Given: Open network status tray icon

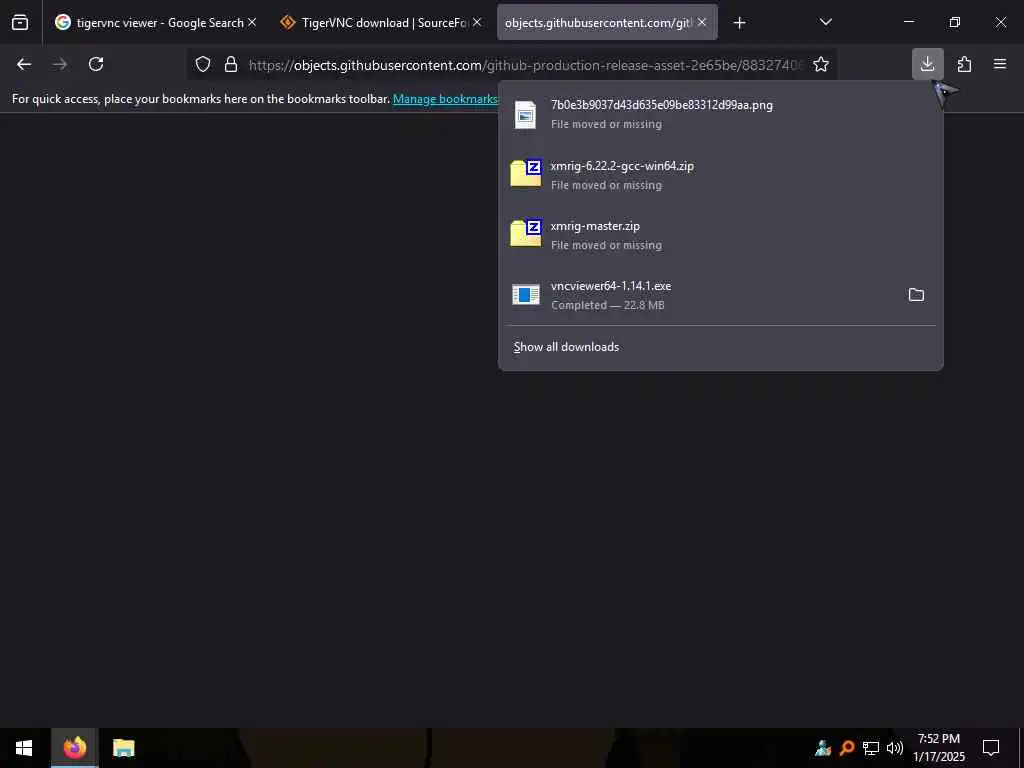Looking at the screenshot, I should tap(871, 748).
